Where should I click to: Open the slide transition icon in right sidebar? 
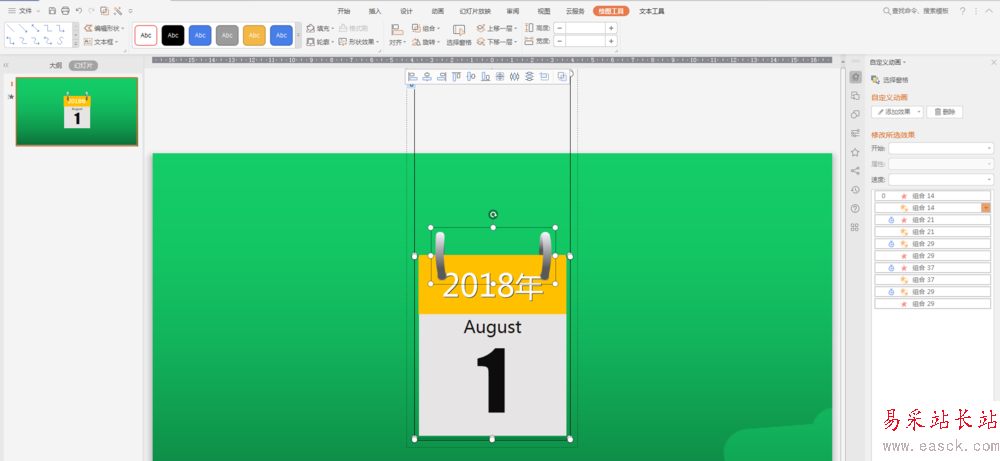(855, 96)
